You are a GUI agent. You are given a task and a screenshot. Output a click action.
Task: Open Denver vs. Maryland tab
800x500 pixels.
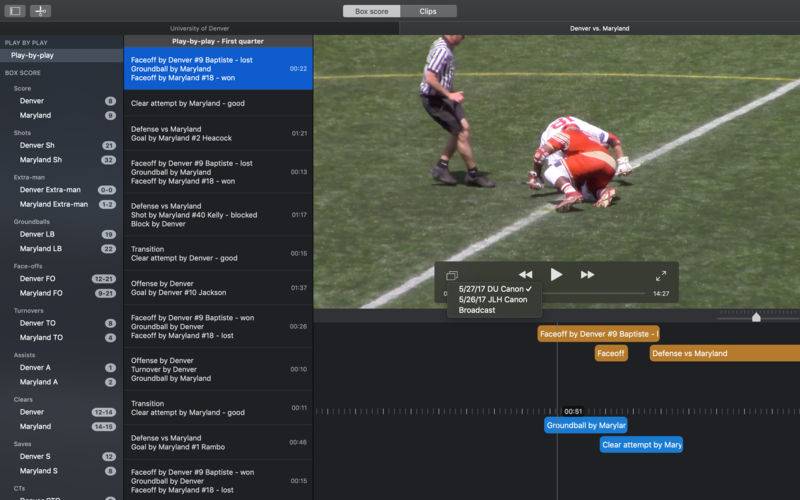pos(599,29)
